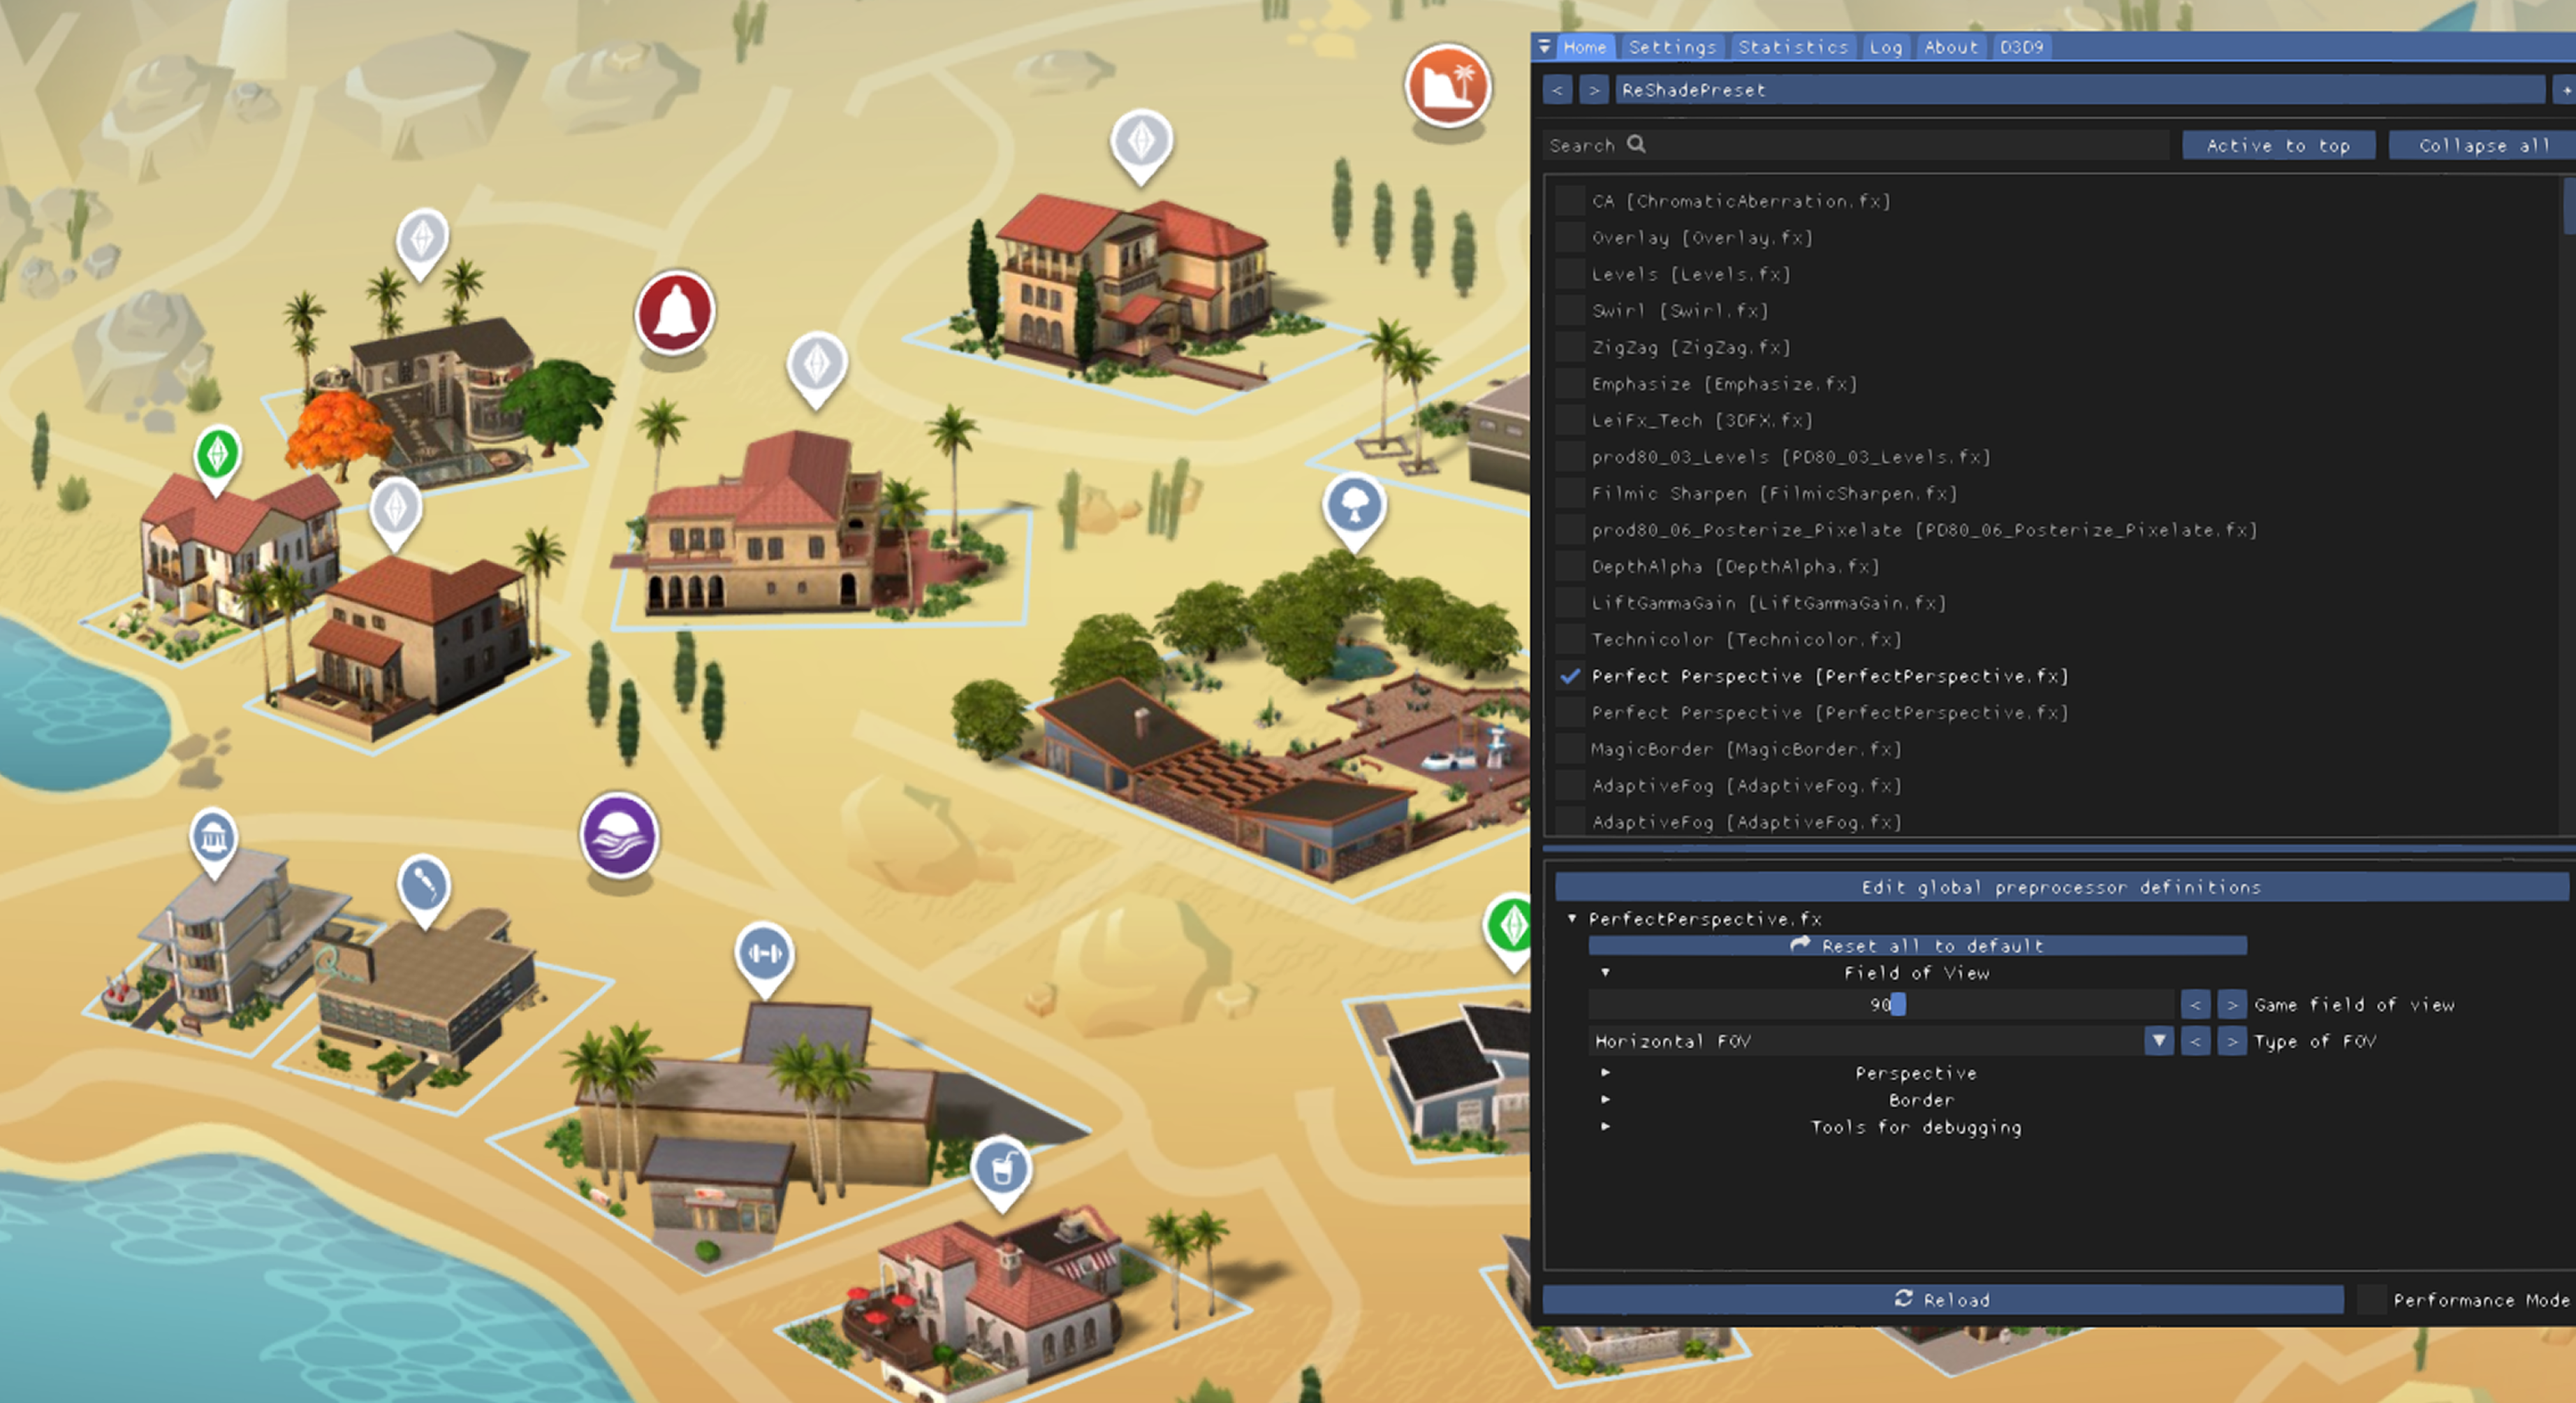This screenshot has height=1403, width=2576.
Task: Enable the Emphasize effect checkbox
Action: (x=1570, y=384)
